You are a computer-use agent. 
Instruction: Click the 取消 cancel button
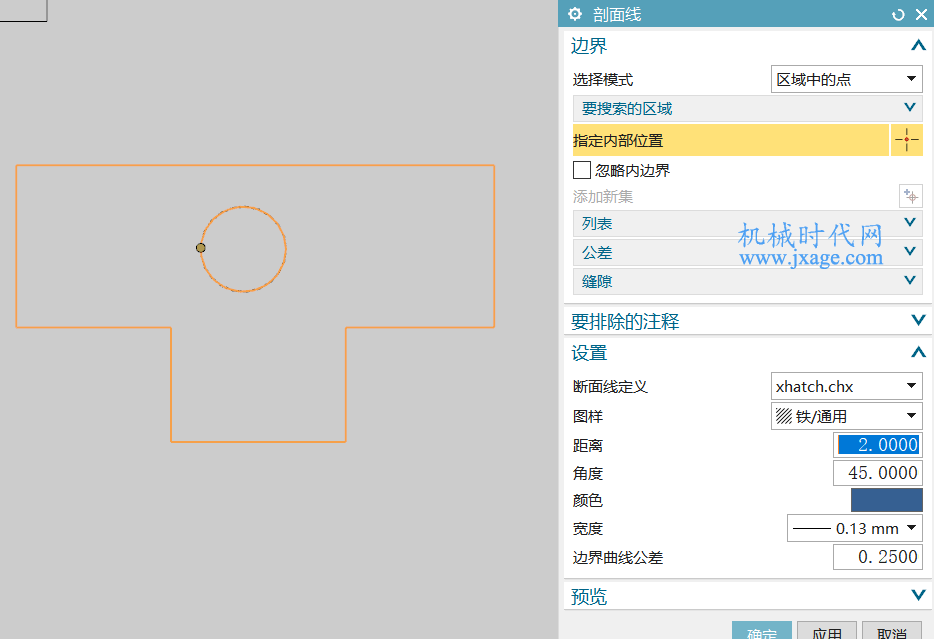[892, 631]
